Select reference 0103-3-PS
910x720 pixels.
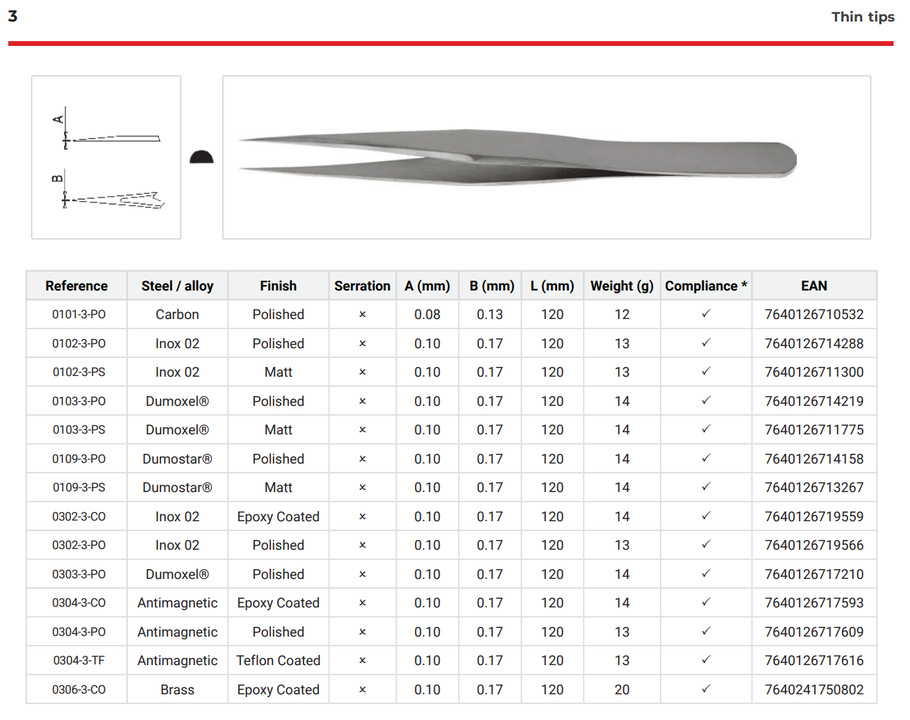79,430
